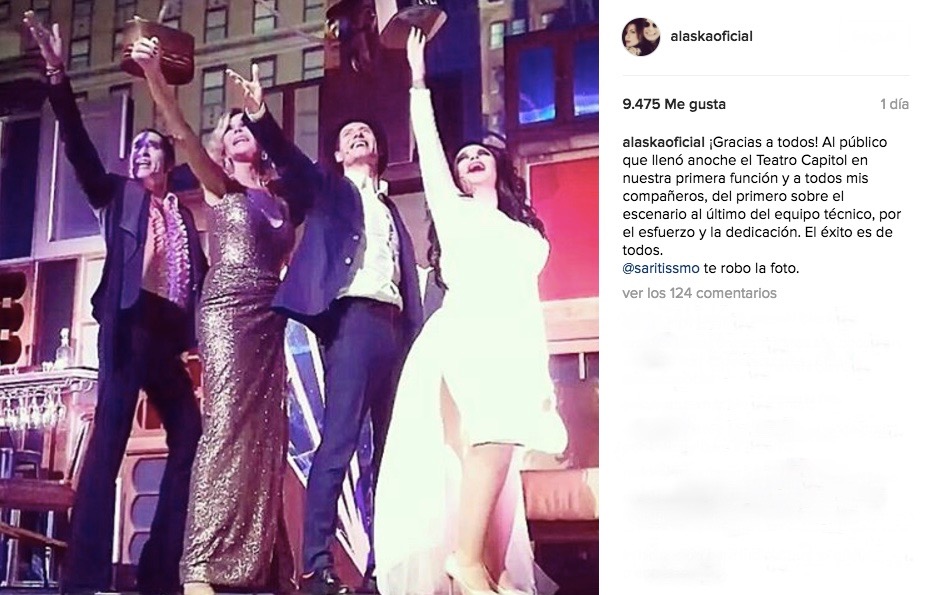
Task: Open the @saritissmo mention link
Action: pyautogui.click(x=661, y=268)
